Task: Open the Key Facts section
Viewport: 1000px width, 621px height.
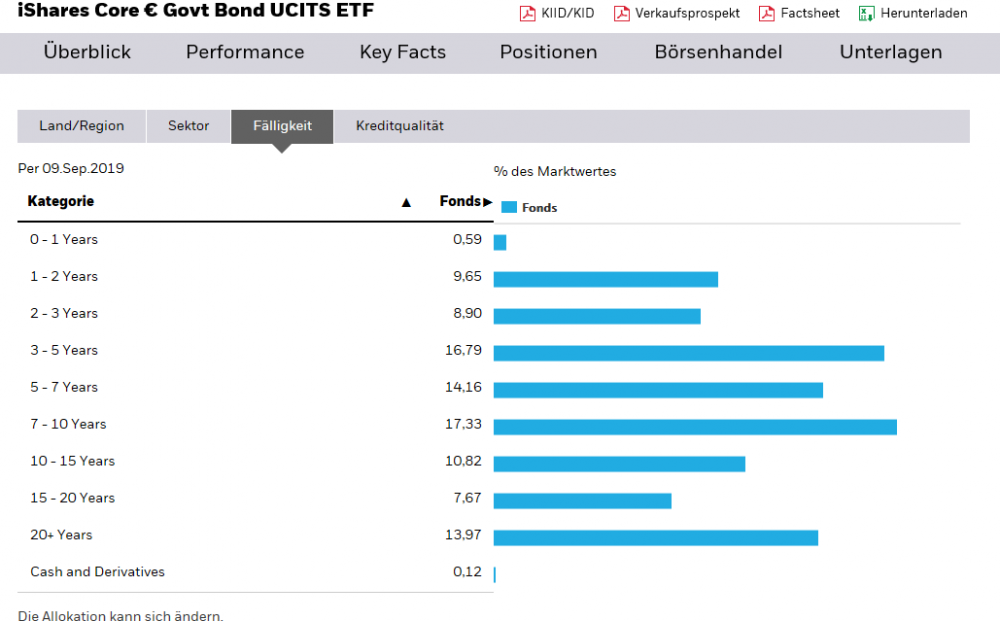Action: pyautogui.click(x=402, y=52)
